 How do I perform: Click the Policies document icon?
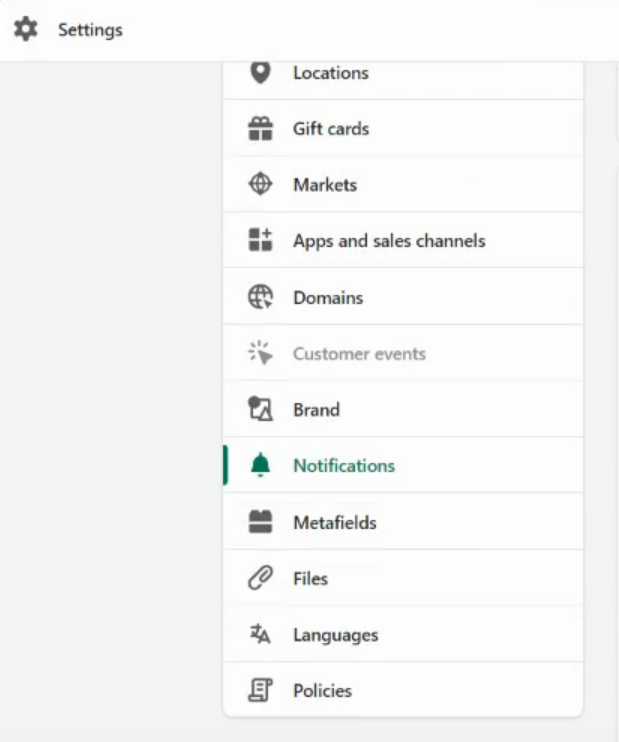[260, 691]
